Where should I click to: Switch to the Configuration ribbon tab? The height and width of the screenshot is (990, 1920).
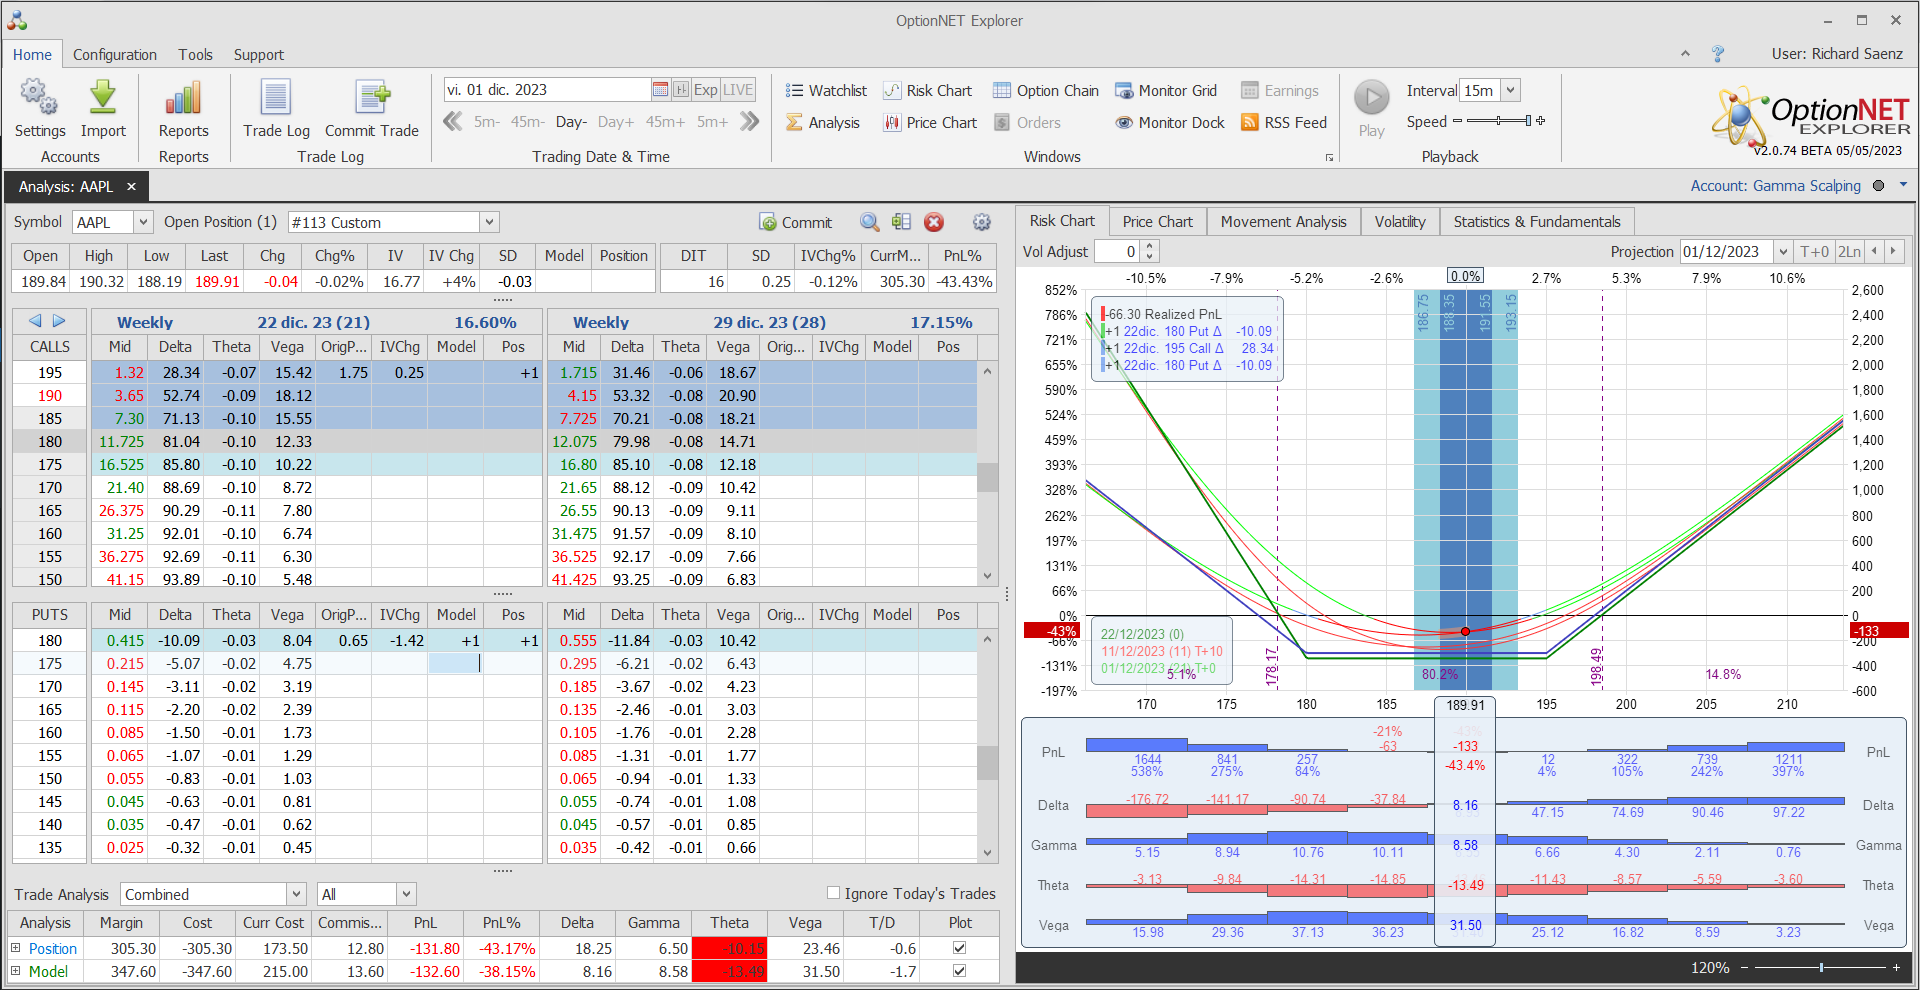click(x=115, y=55)
